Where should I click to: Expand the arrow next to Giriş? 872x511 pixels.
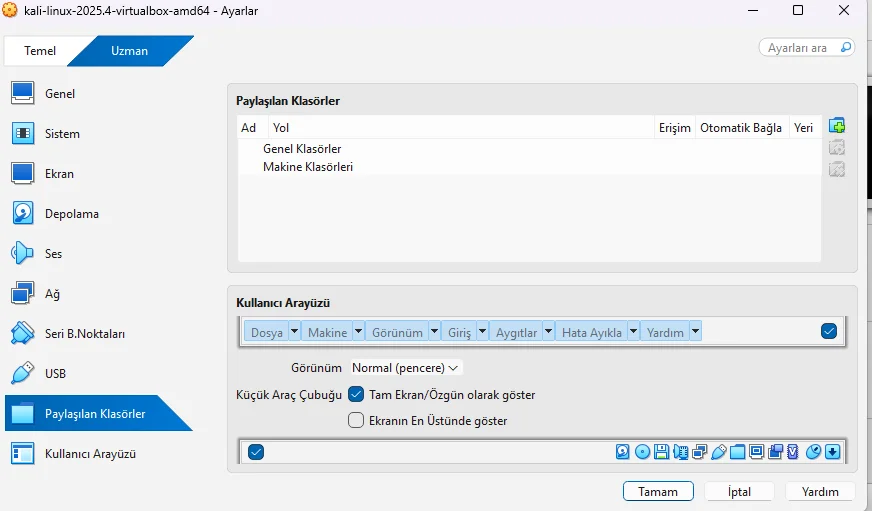(x=482, y=332)
